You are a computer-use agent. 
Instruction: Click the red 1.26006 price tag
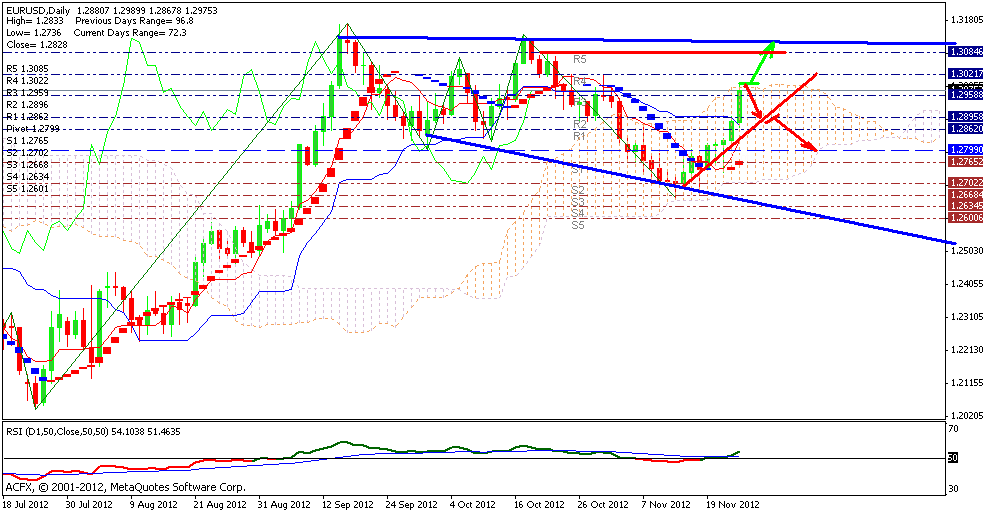[964, 218]
